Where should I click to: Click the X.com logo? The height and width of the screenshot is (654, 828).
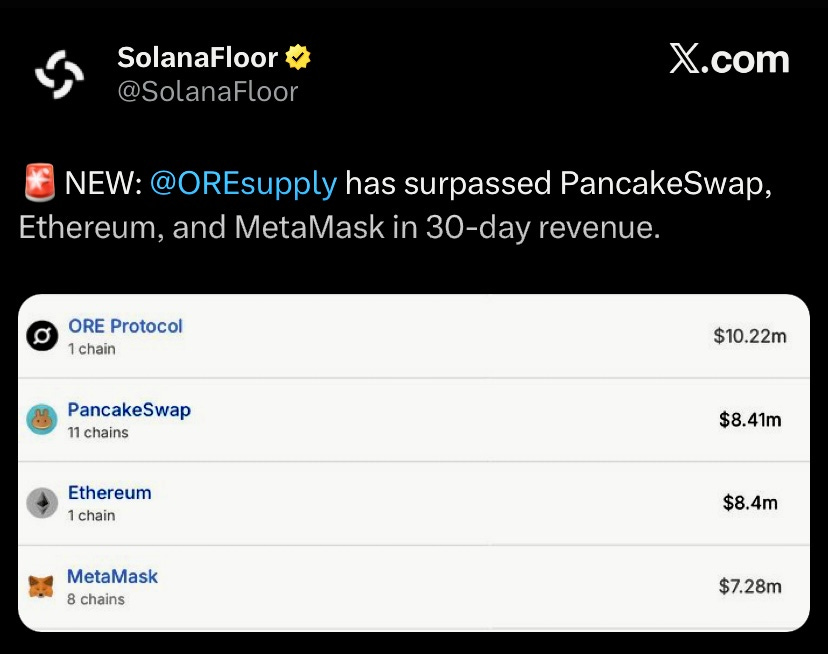point(729,60)
